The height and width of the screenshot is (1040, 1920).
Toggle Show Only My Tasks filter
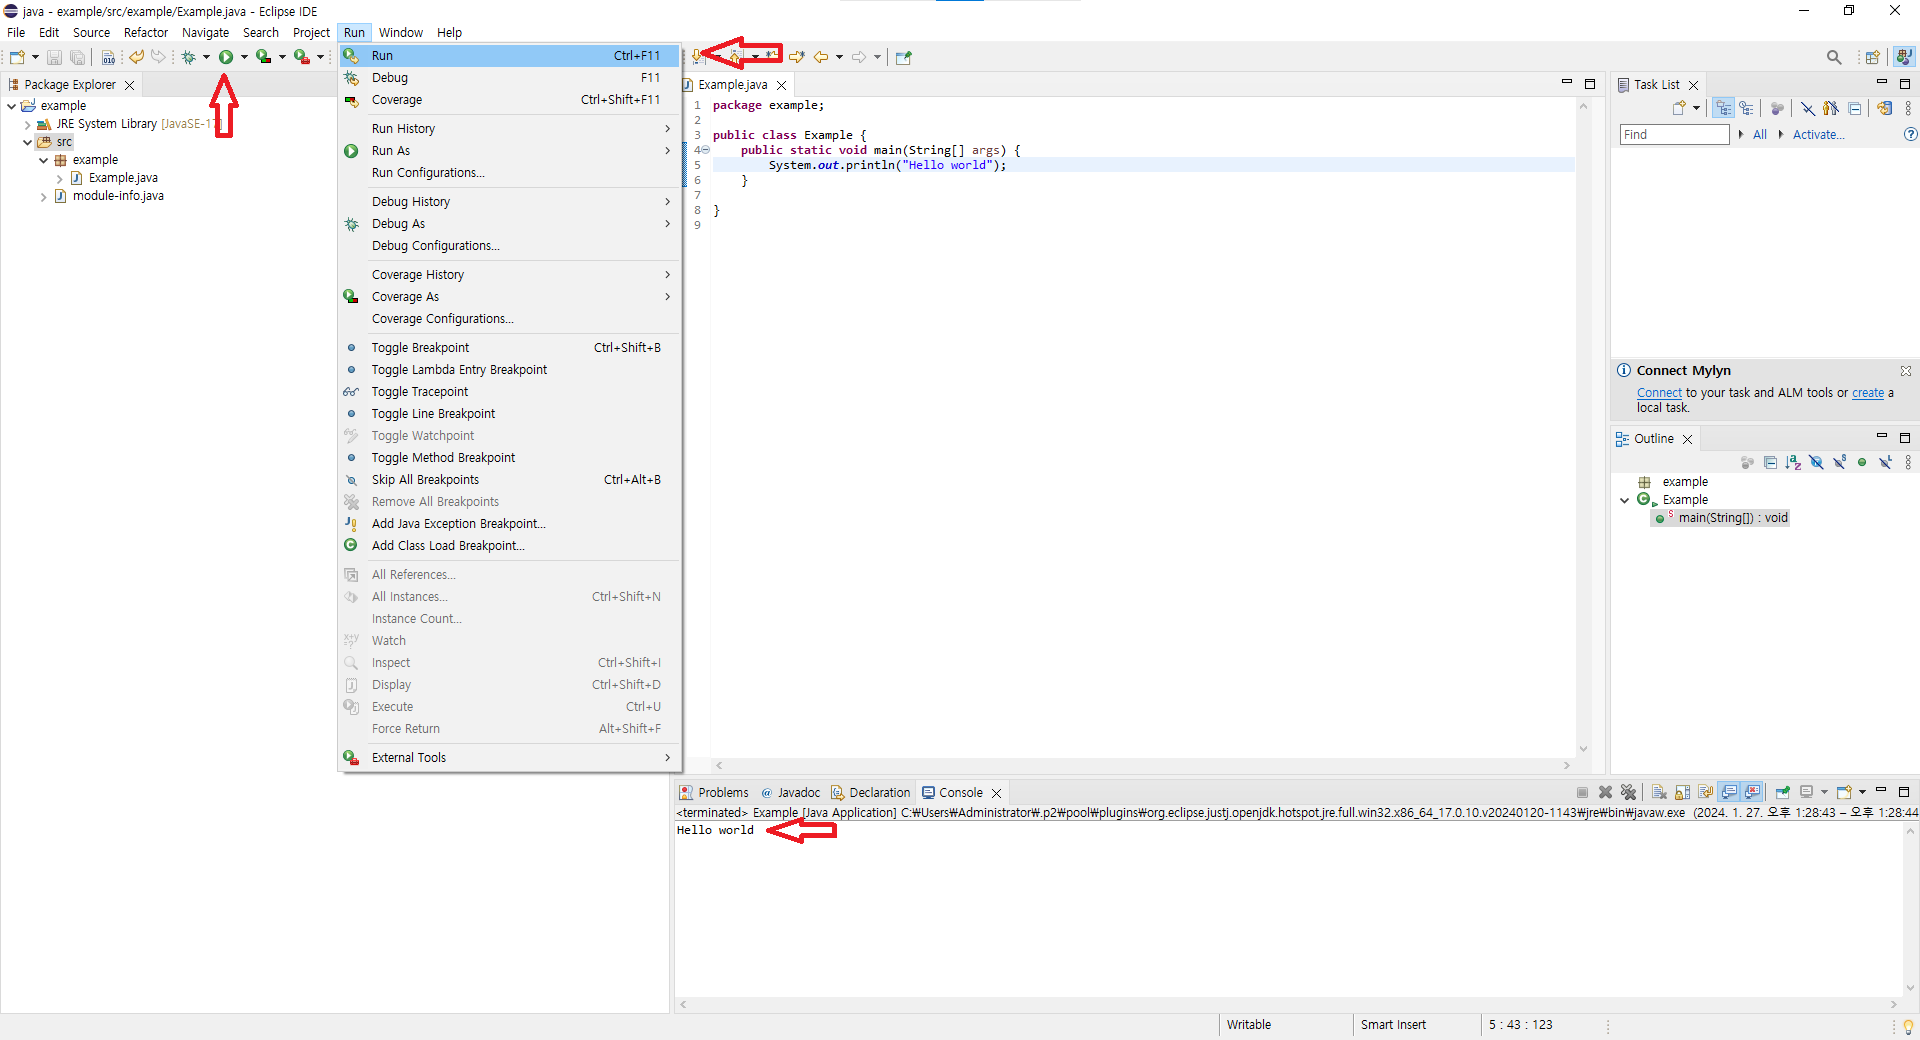[x=1831, y=108]
